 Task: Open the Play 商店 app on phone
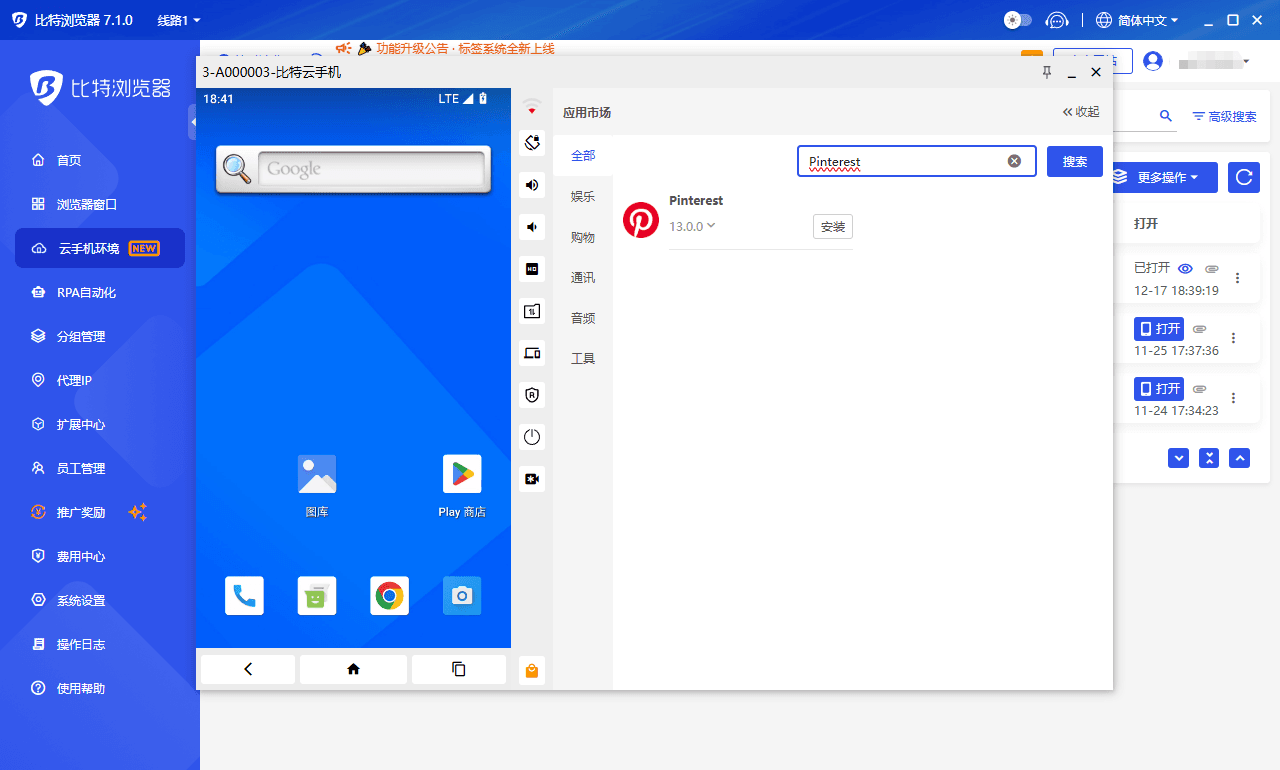coord(462,475)
